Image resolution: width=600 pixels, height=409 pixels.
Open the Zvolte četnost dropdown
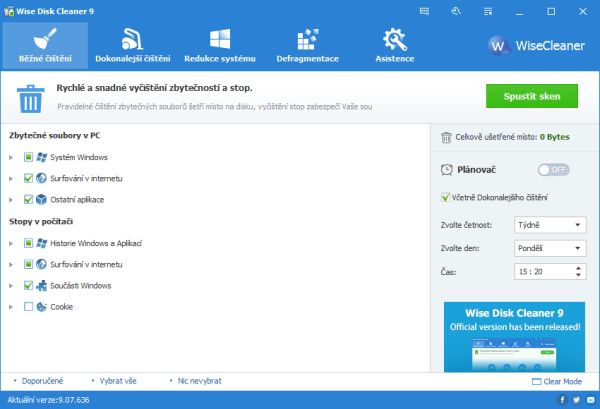[550, 225]
